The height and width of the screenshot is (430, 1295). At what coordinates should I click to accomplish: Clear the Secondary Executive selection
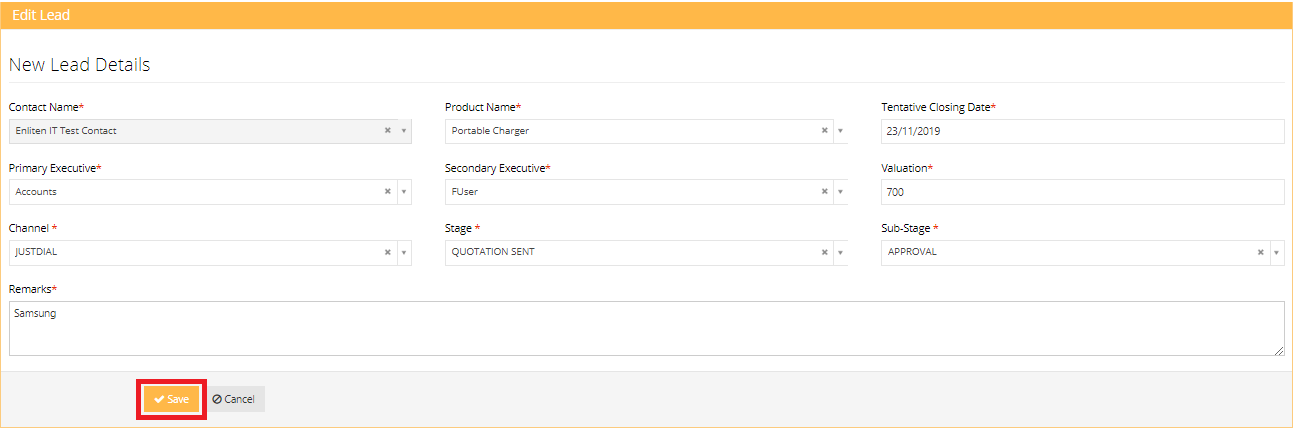[824, 192]
